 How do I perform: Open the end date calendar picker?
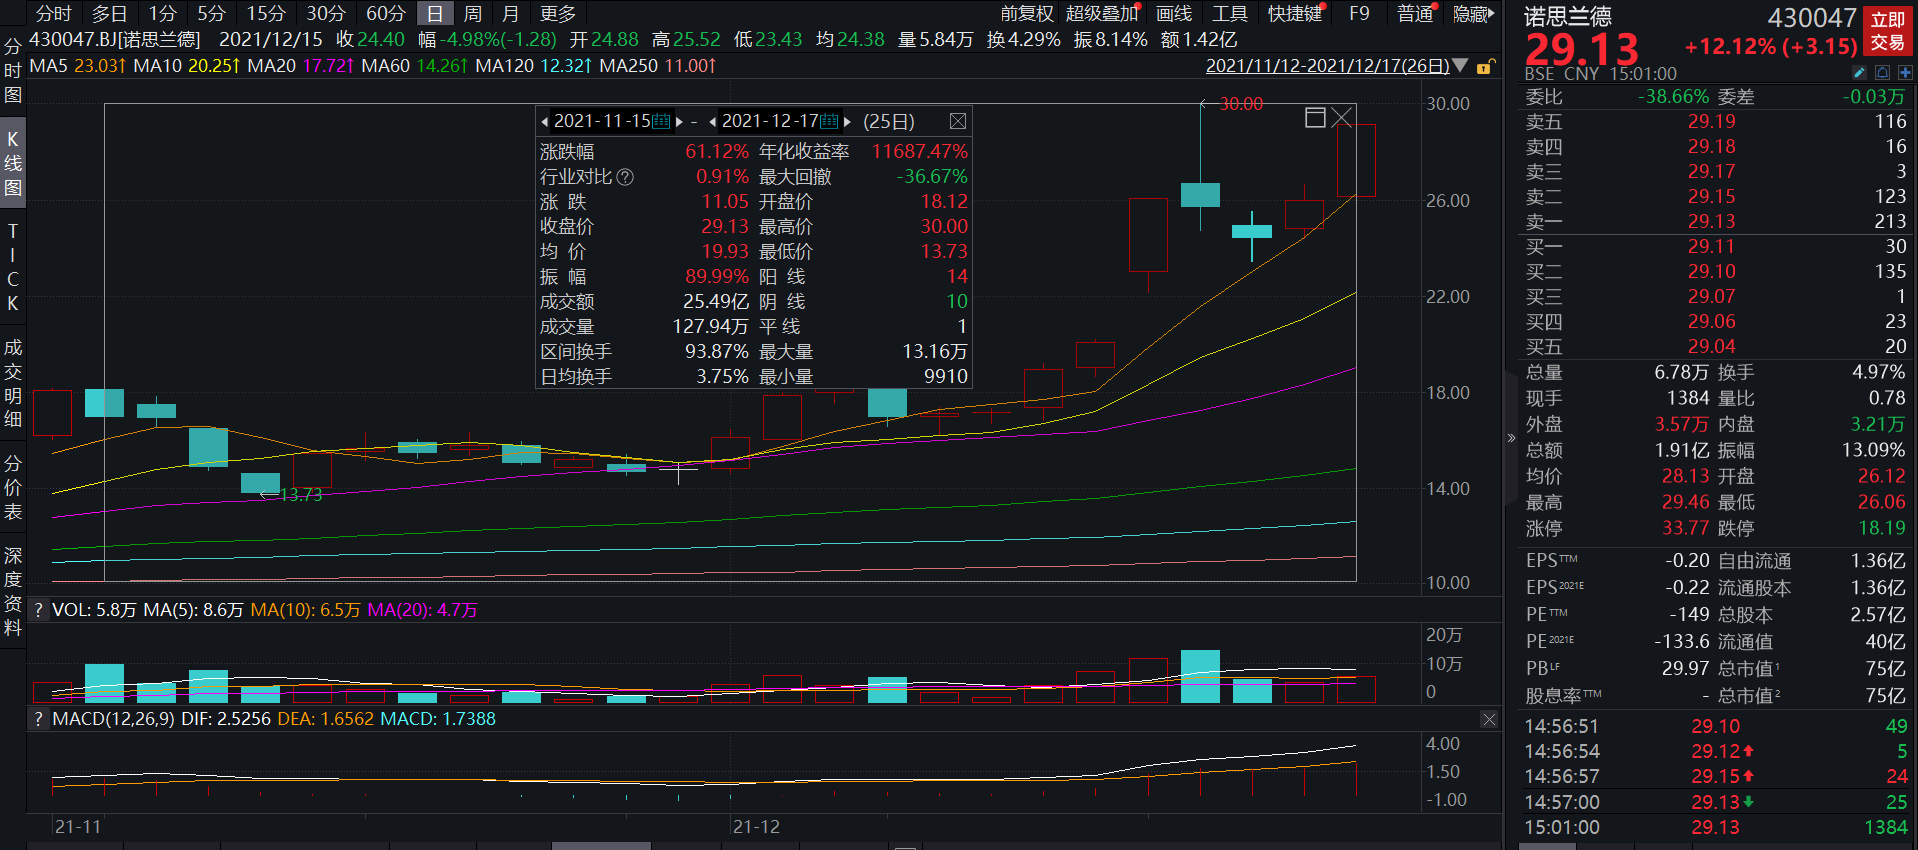pyautogui.click(x=829, y=121)
